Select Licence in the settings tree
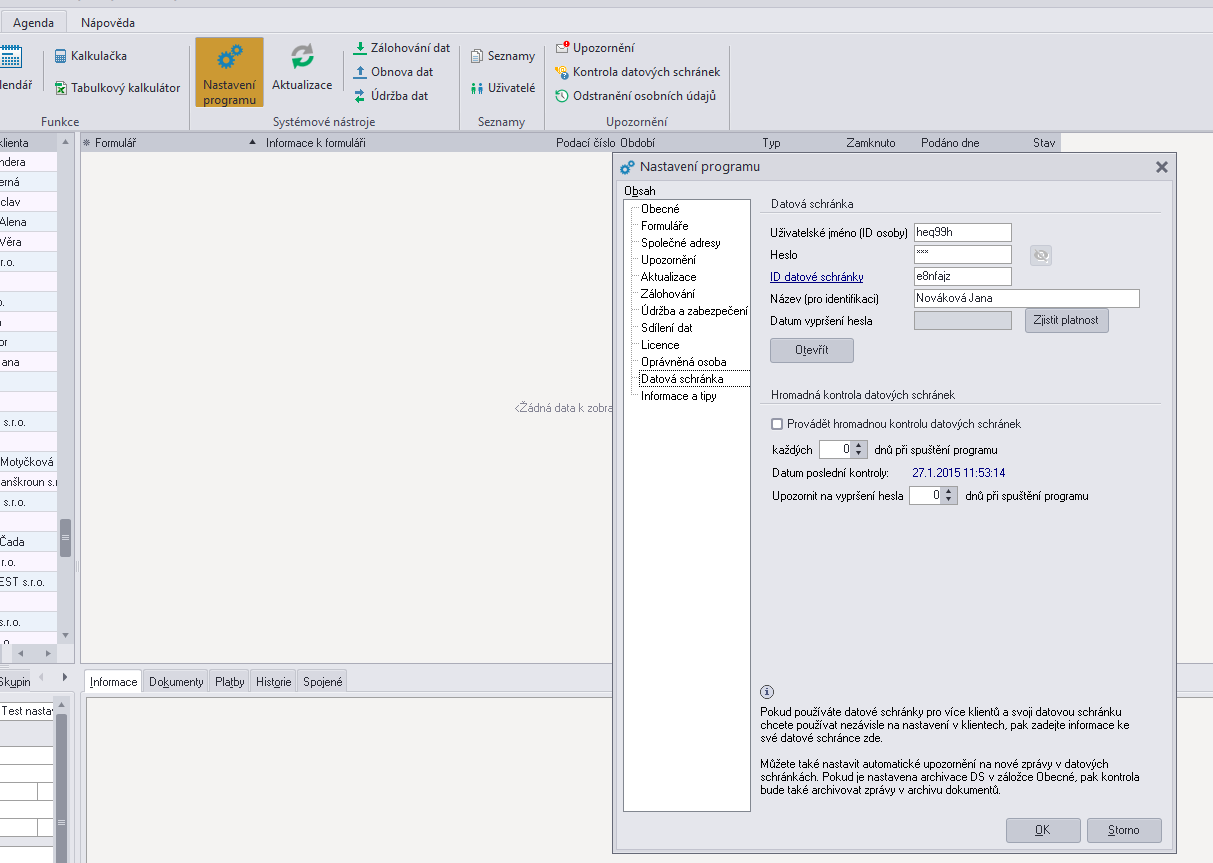 pos(660,345)
